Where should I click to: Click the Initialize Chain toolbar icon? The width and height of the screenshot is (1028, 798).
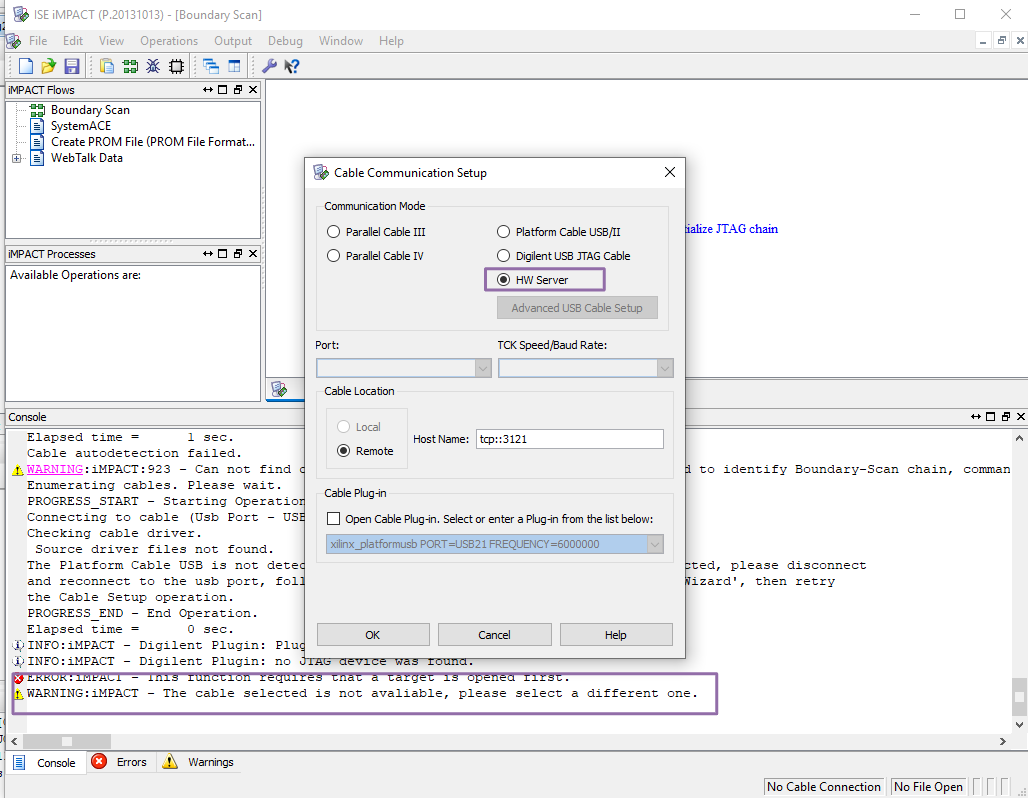click(130, 66)
